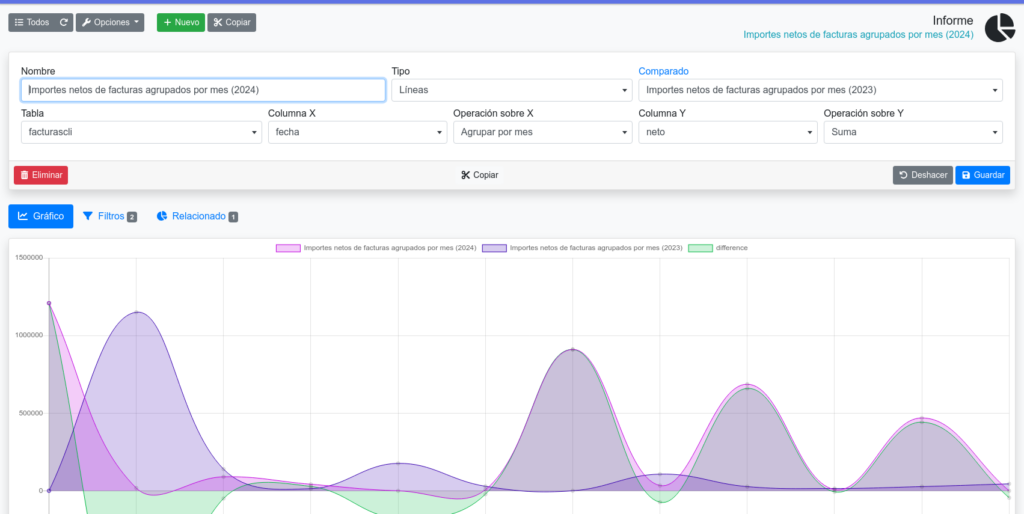
Task: Create a new report with Nuevo
Action: [x=180, y=22]
